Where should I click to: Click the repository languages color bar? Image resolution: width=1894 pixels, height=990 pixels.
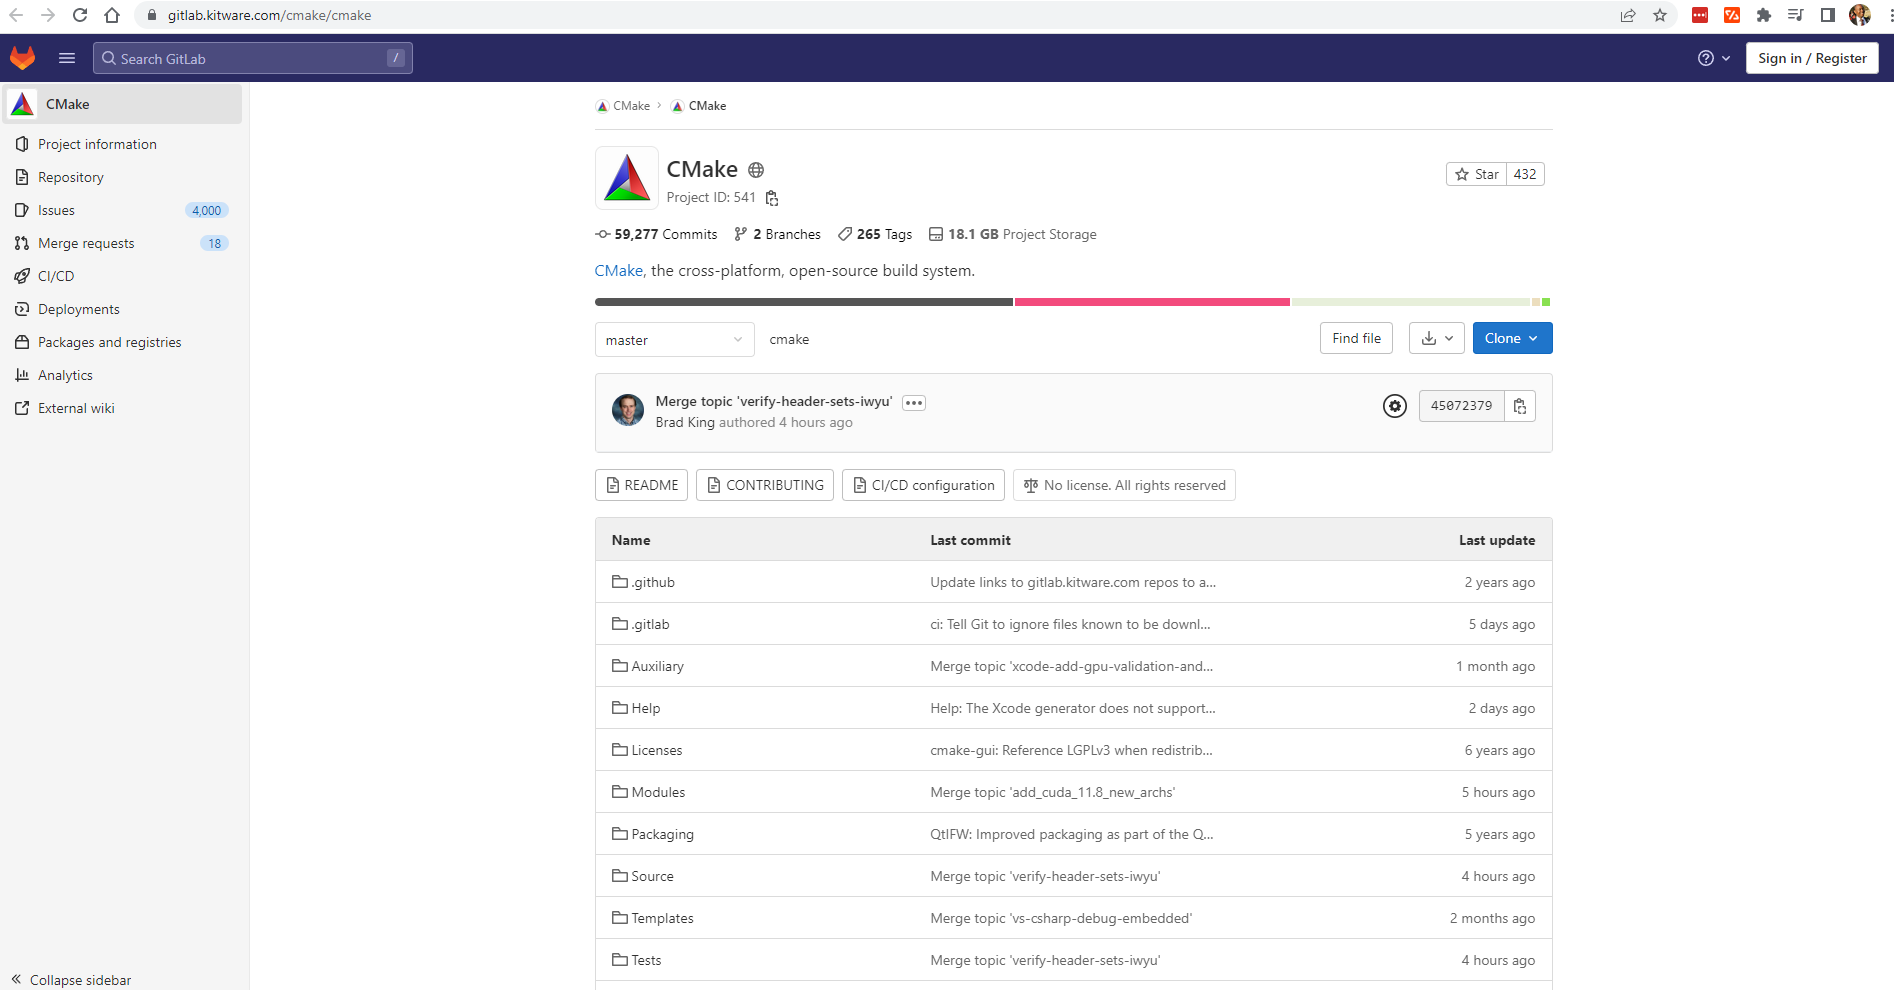coord(1072,302)
